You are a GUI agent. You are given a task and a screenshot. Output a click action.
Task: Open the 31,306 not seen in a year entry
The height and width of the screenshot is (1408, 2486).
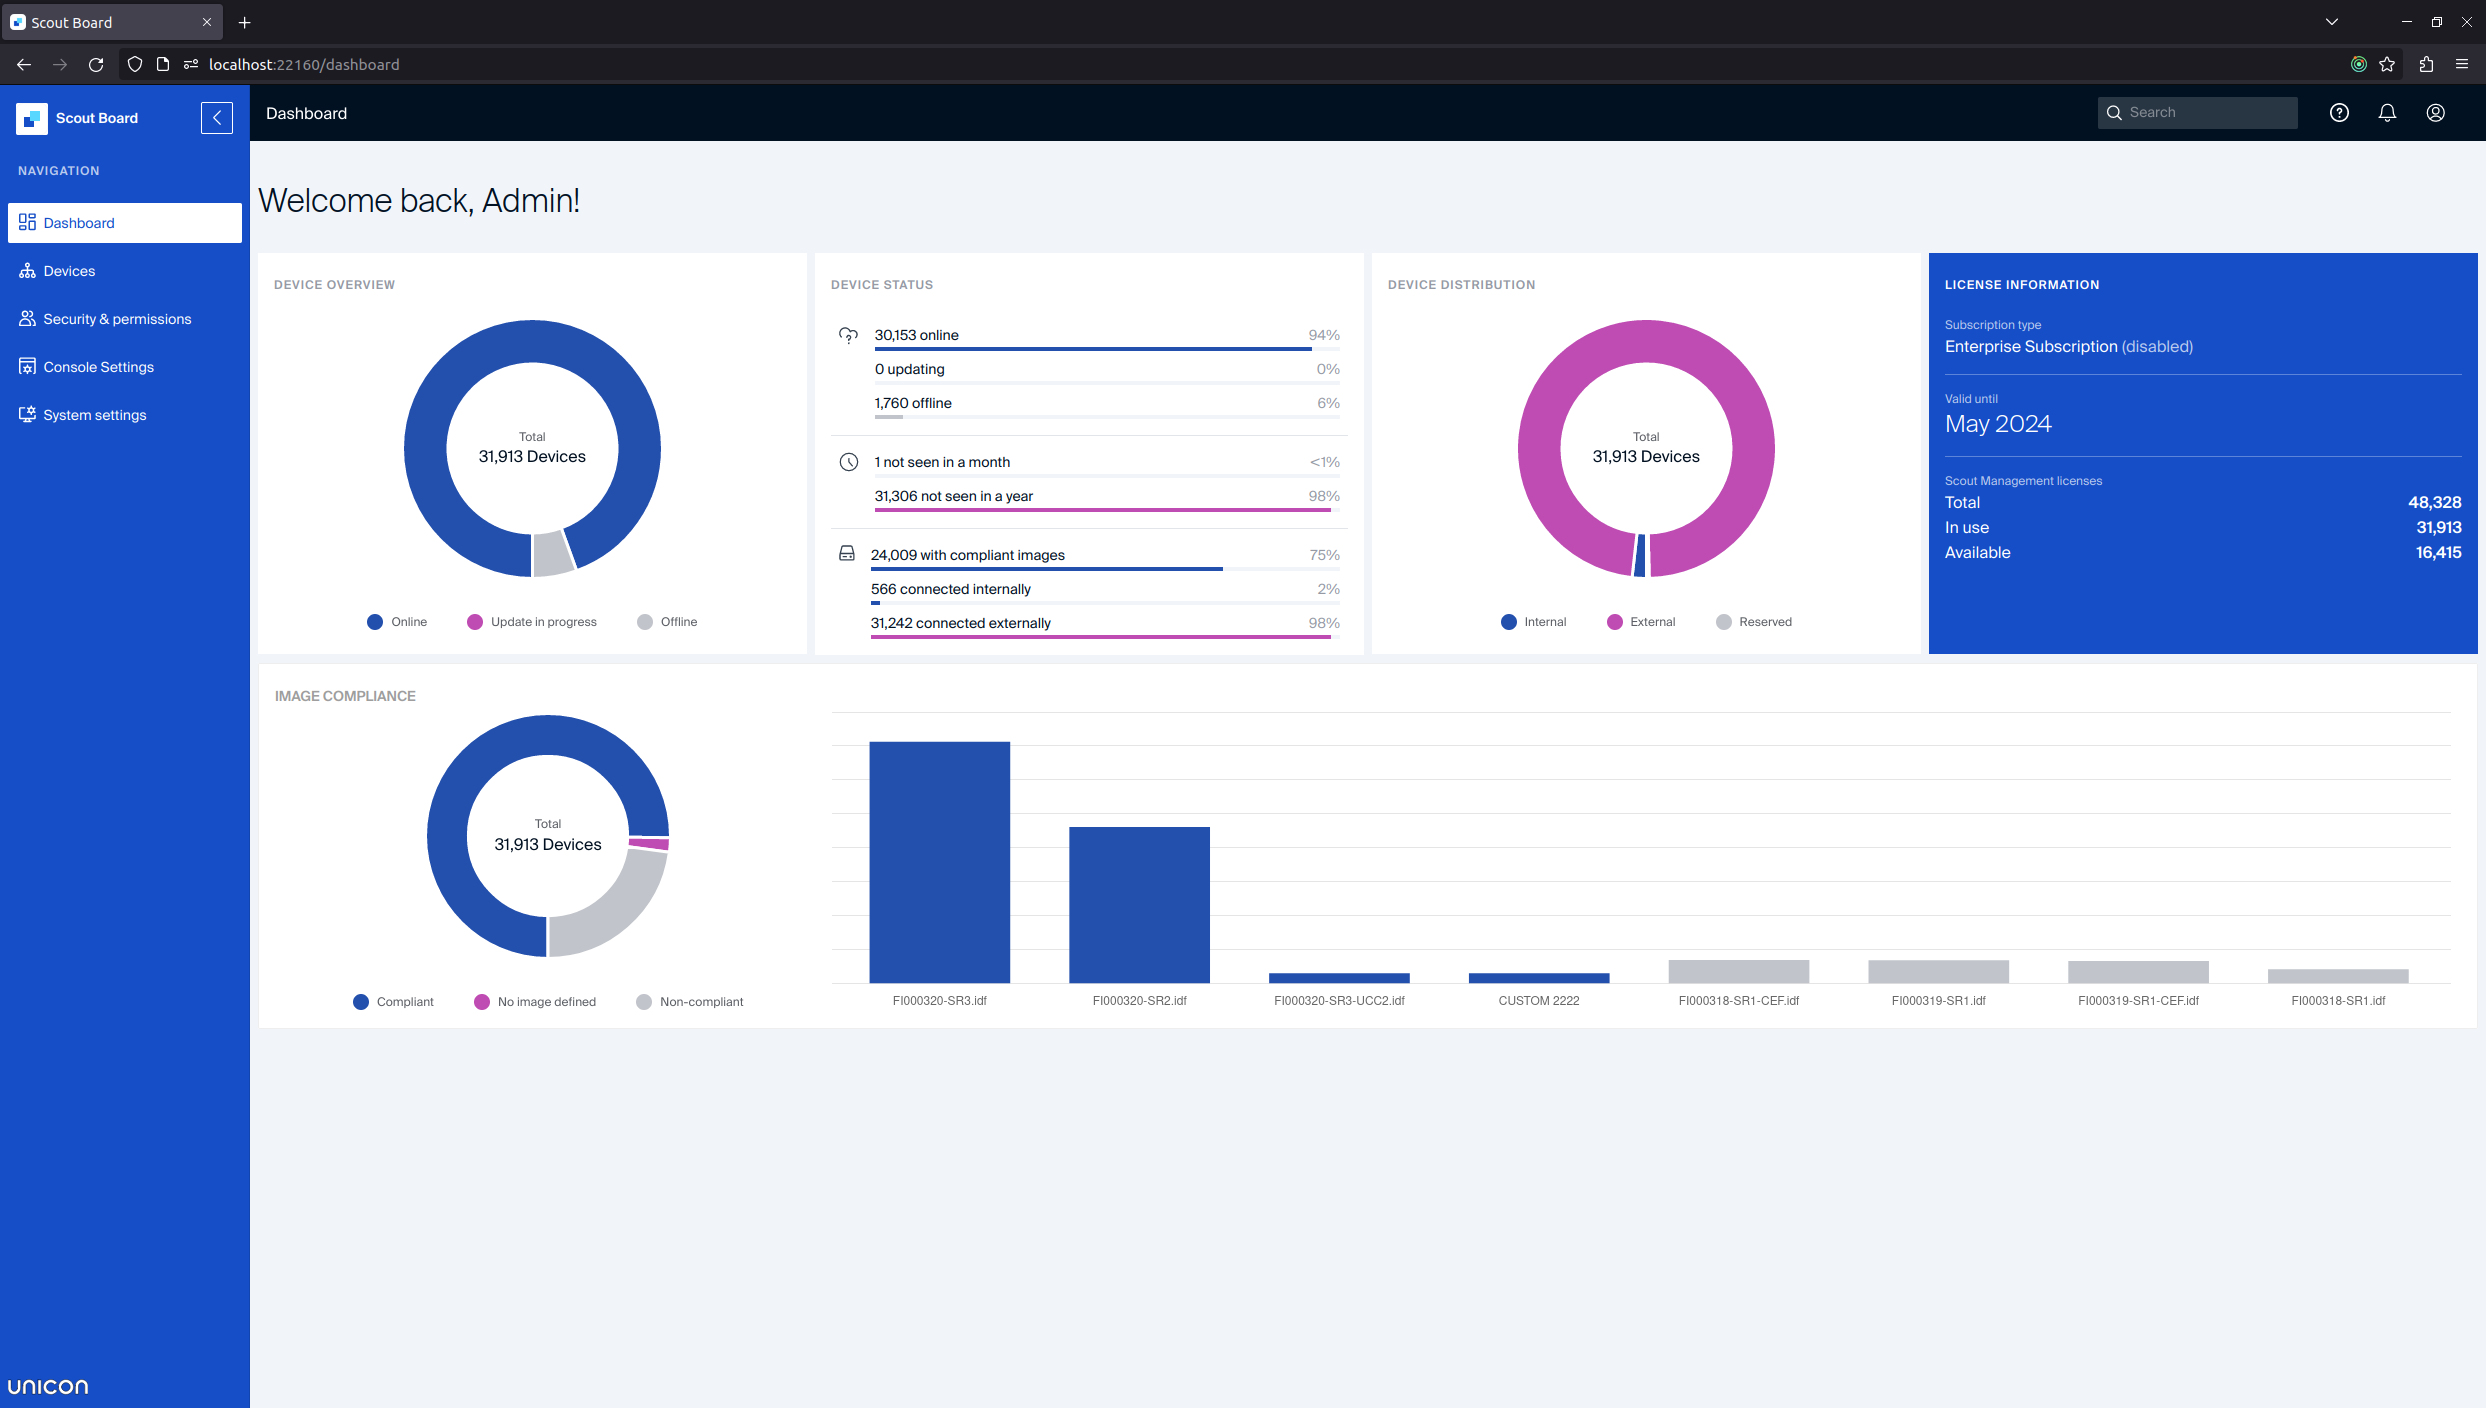(x=953, y=496)
